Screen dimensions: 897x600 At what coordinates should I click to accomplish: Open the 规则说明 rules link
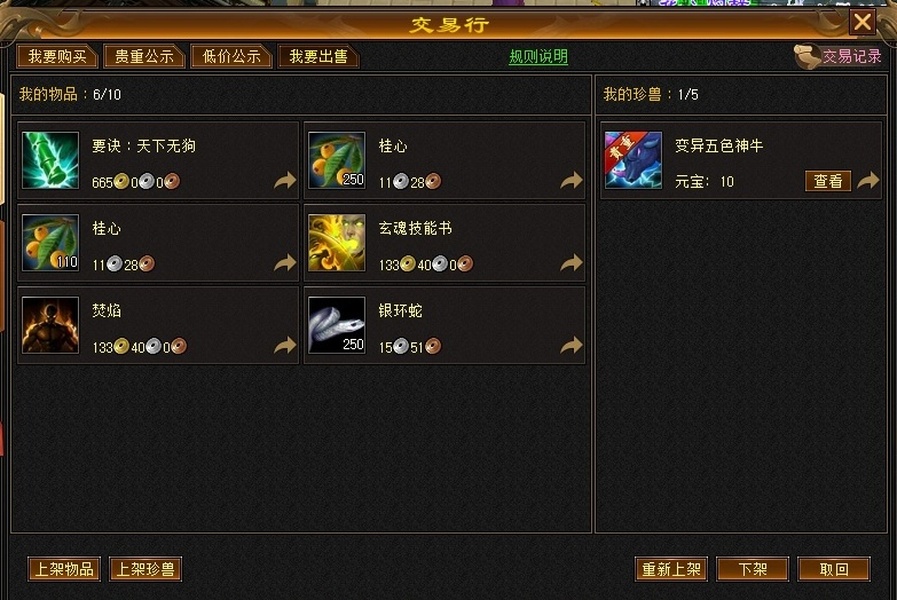[538, 57]
